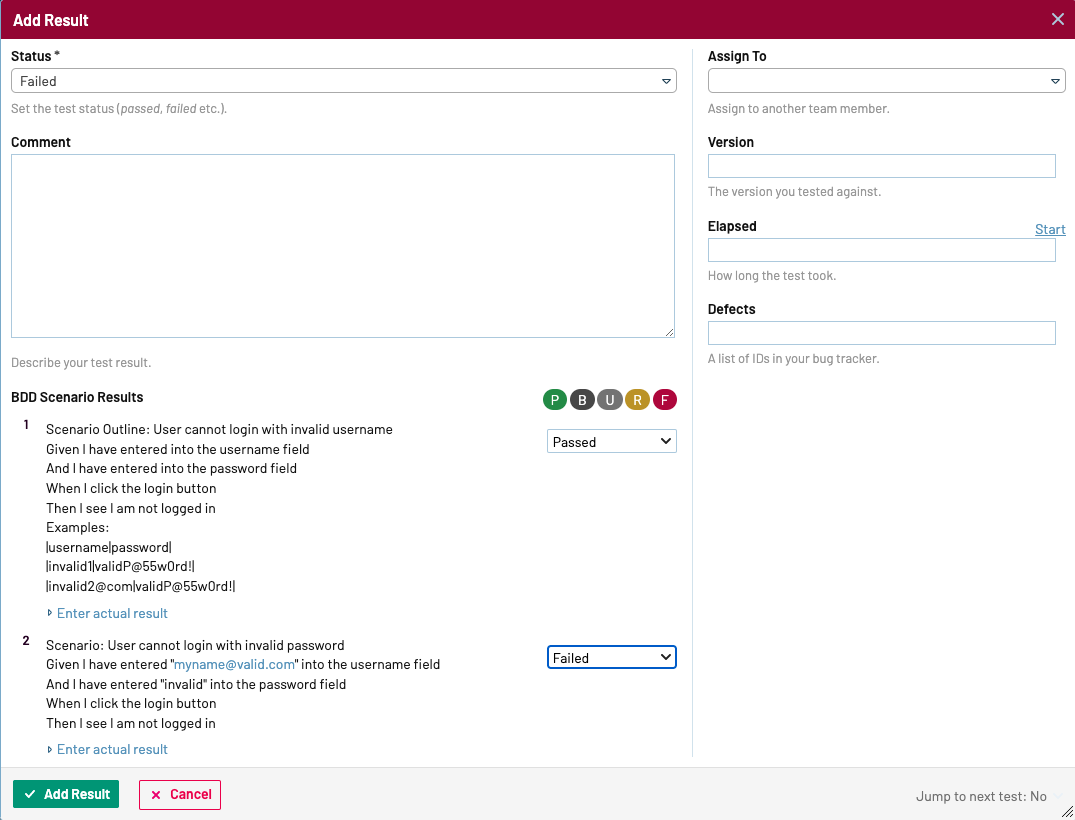Expand Enter actual result under scenario 1
This screenshot has height=820, width=1075.
click(112, 613)
